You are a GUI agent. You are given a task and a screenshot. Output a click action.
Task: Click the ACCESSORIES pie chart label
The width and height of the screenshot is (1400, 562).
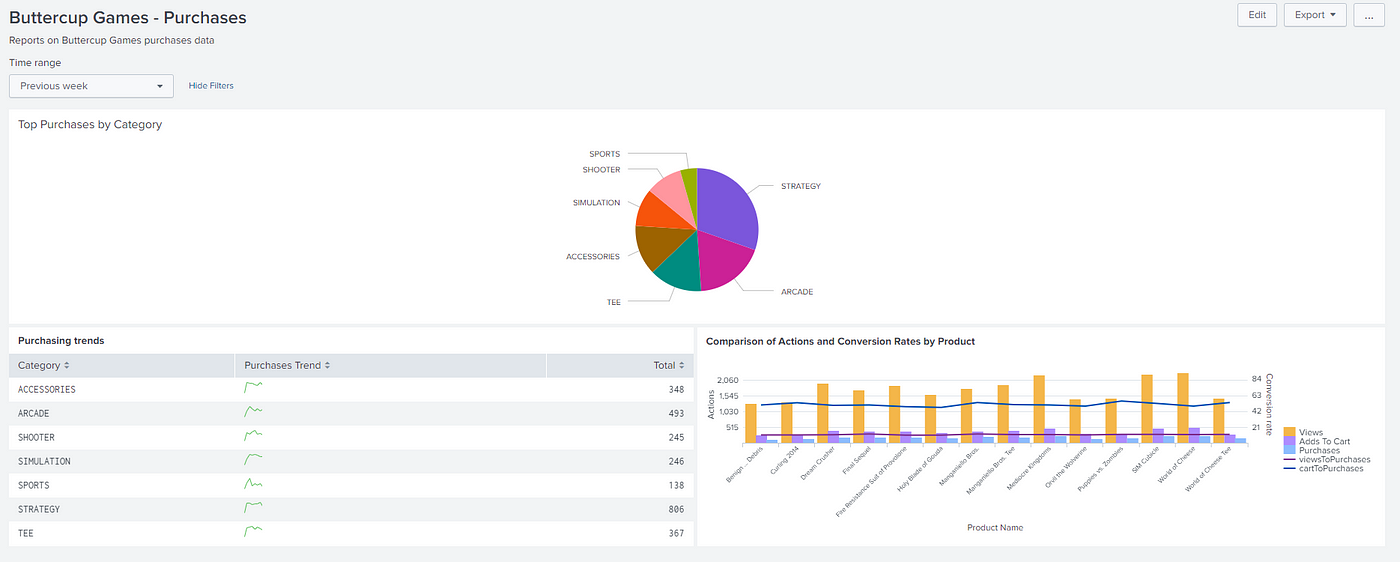click(x=593, y=257)
